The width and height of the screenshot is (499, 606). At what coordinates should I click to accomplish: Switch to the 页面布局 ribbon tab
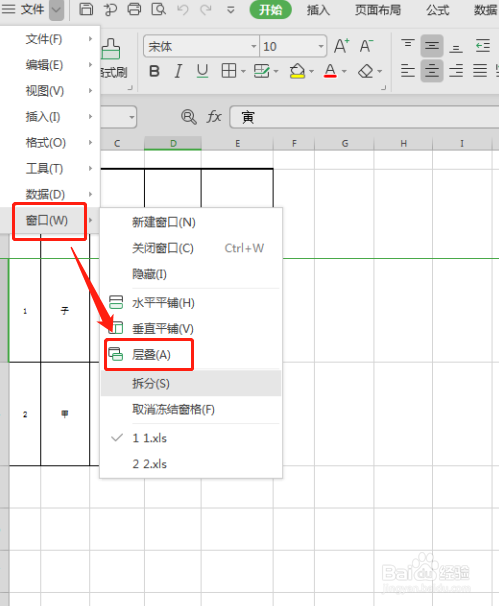pyautogui.click(x=378, y=10)
